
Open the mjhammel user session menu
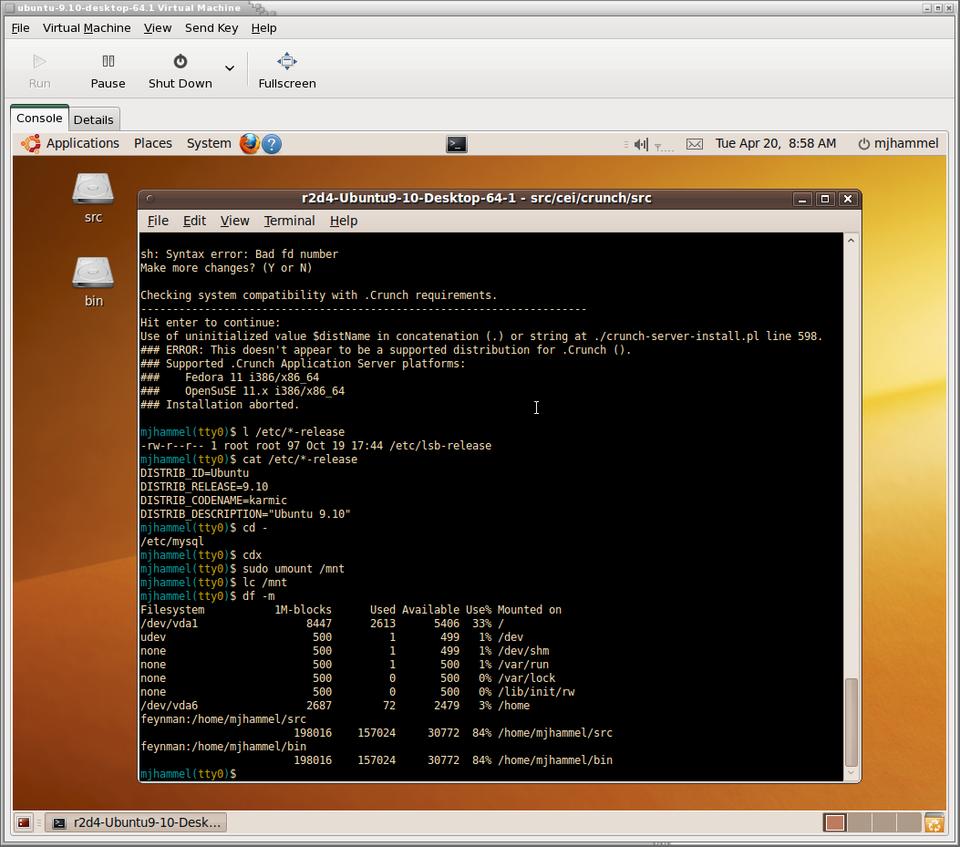(x=897, y=143)
